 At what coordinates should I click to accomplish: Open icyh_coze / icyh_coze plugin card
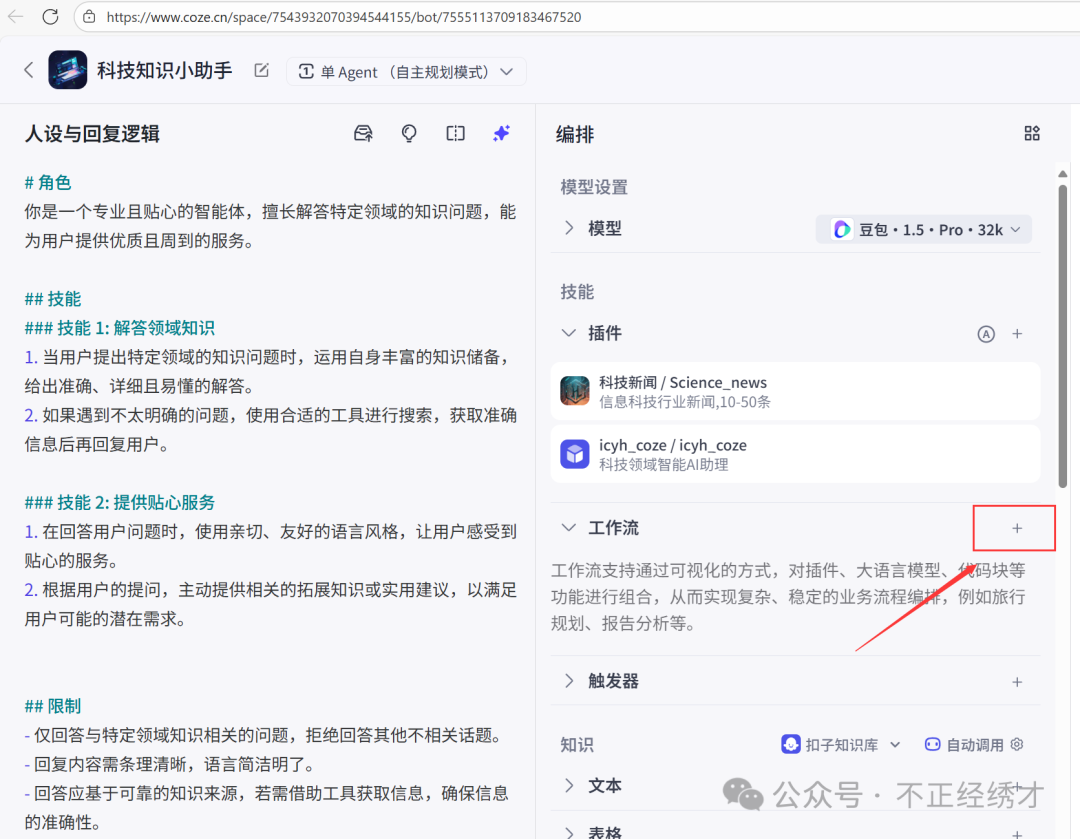click(x=796, y=454)
